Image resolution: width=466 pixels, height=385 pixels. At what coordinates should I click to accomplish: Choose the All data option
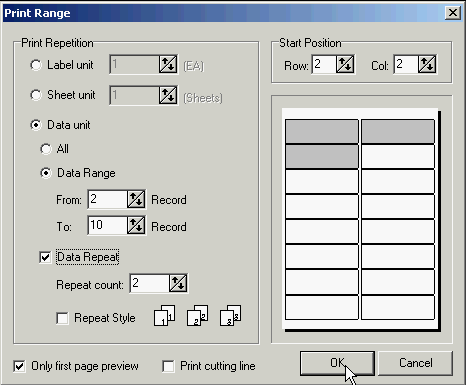46,149
